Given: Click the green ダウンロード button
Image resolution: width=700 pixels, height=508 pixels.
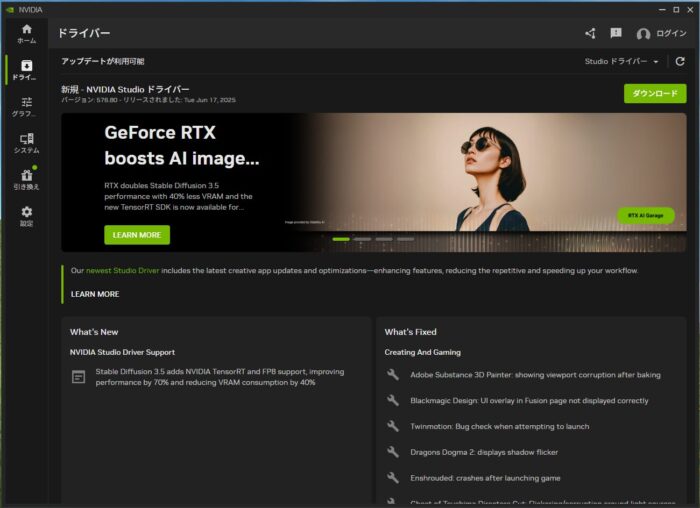Looking at the screenshot, I should [655, 93].
